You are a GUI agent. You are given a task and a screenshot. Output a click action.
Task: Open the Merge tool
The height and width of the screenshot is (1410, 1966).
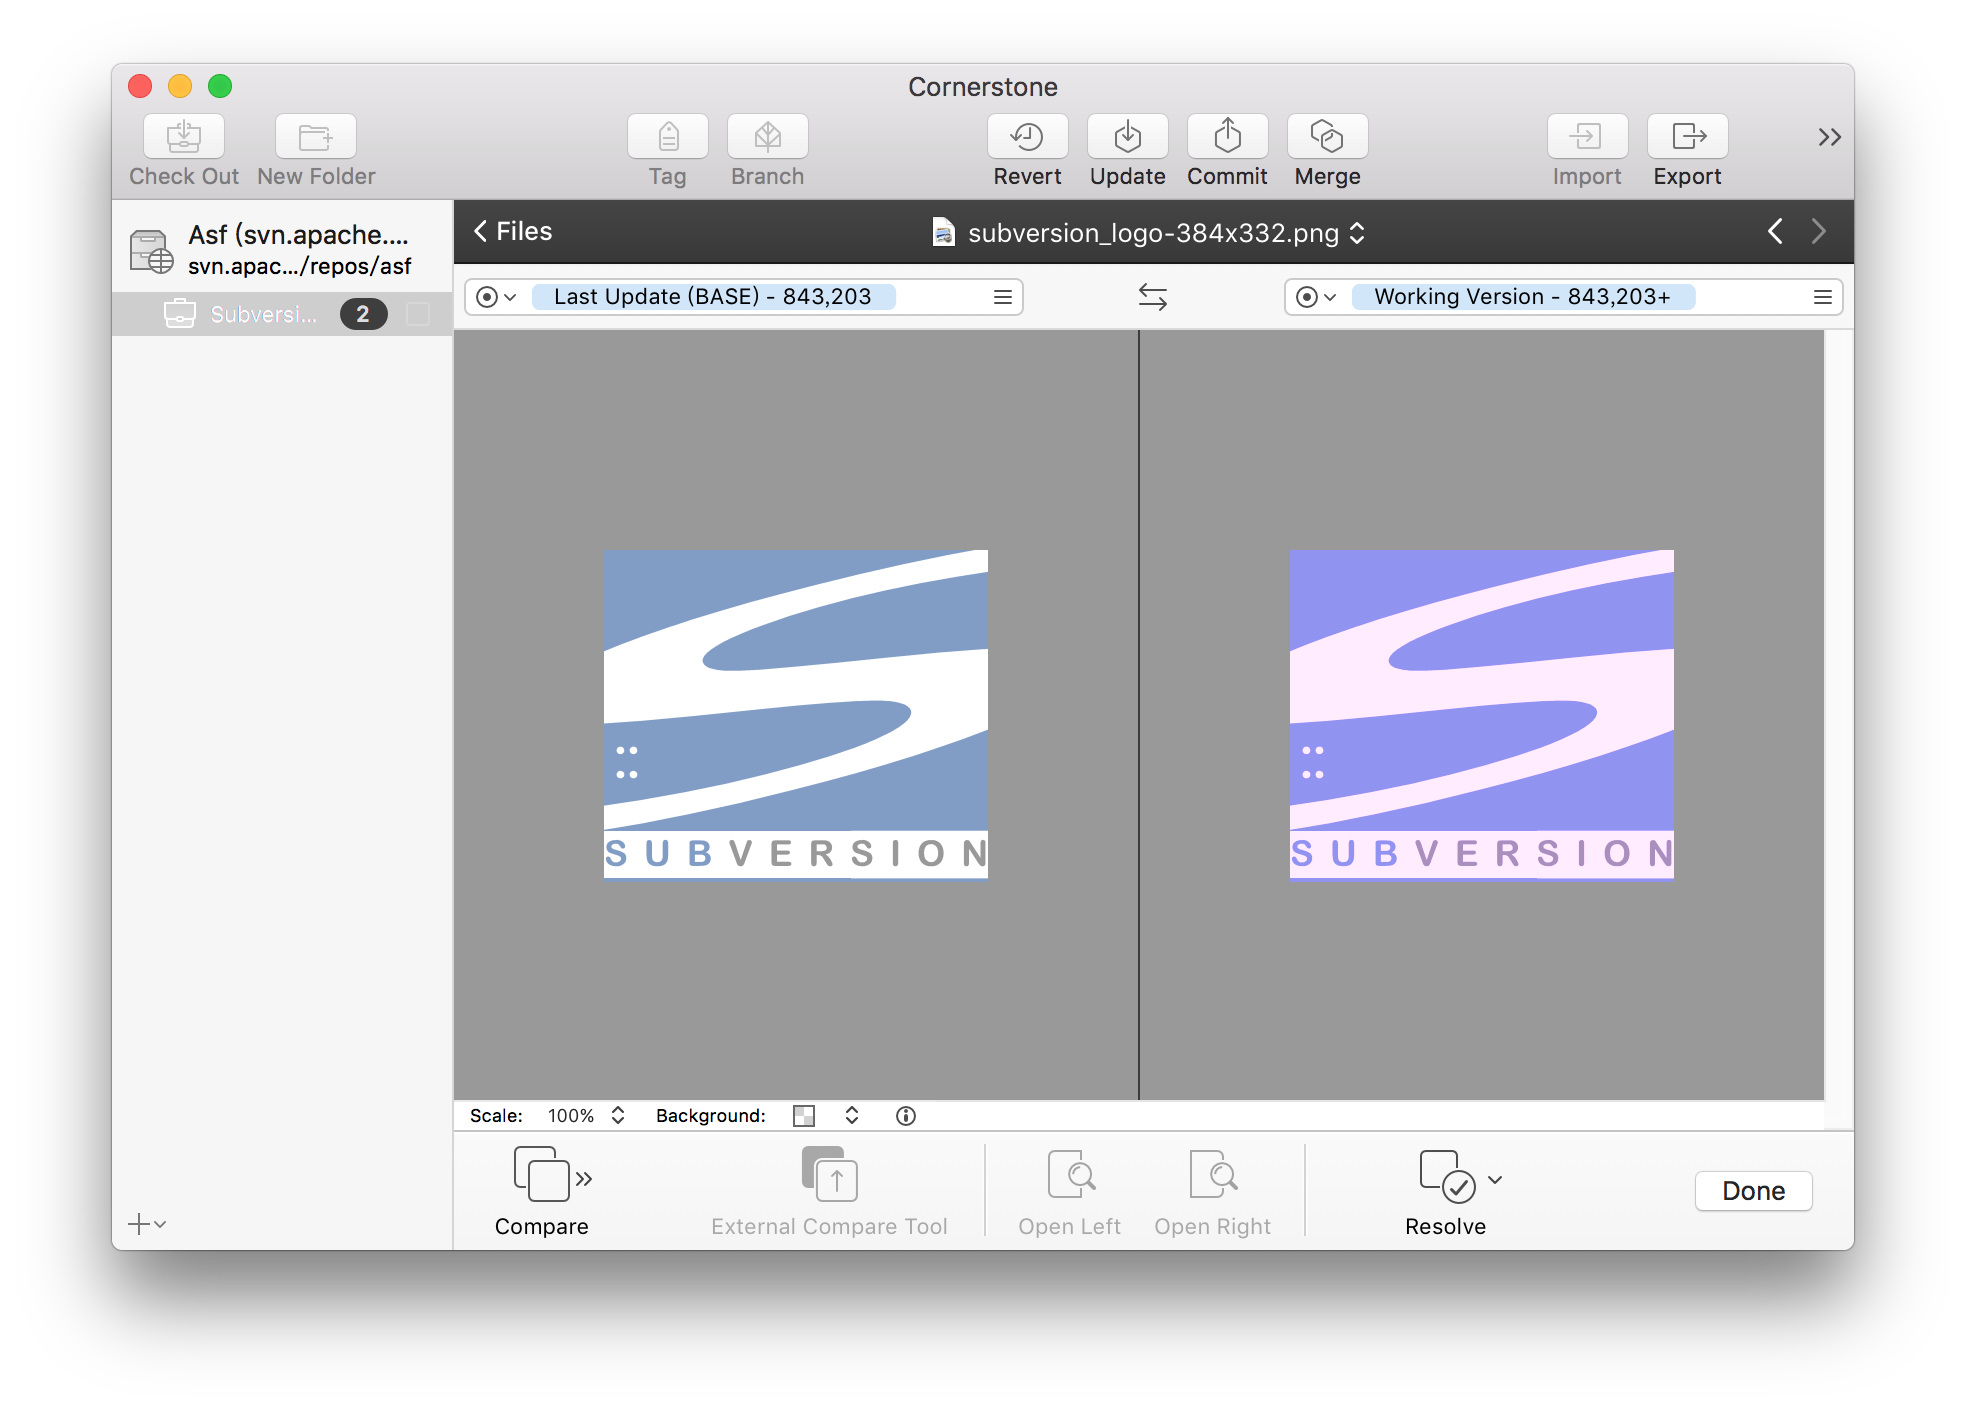(x=1327, y=149)
